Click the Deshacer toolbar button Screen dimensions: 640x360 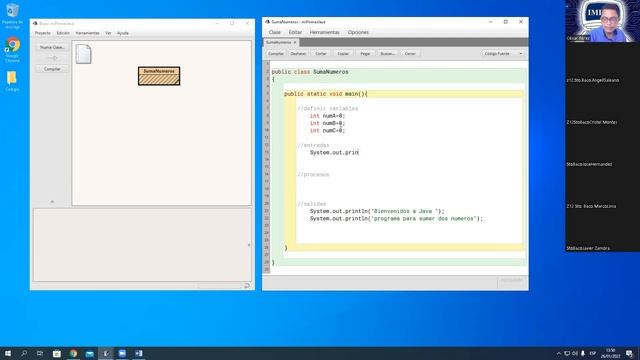click(298, 53)
